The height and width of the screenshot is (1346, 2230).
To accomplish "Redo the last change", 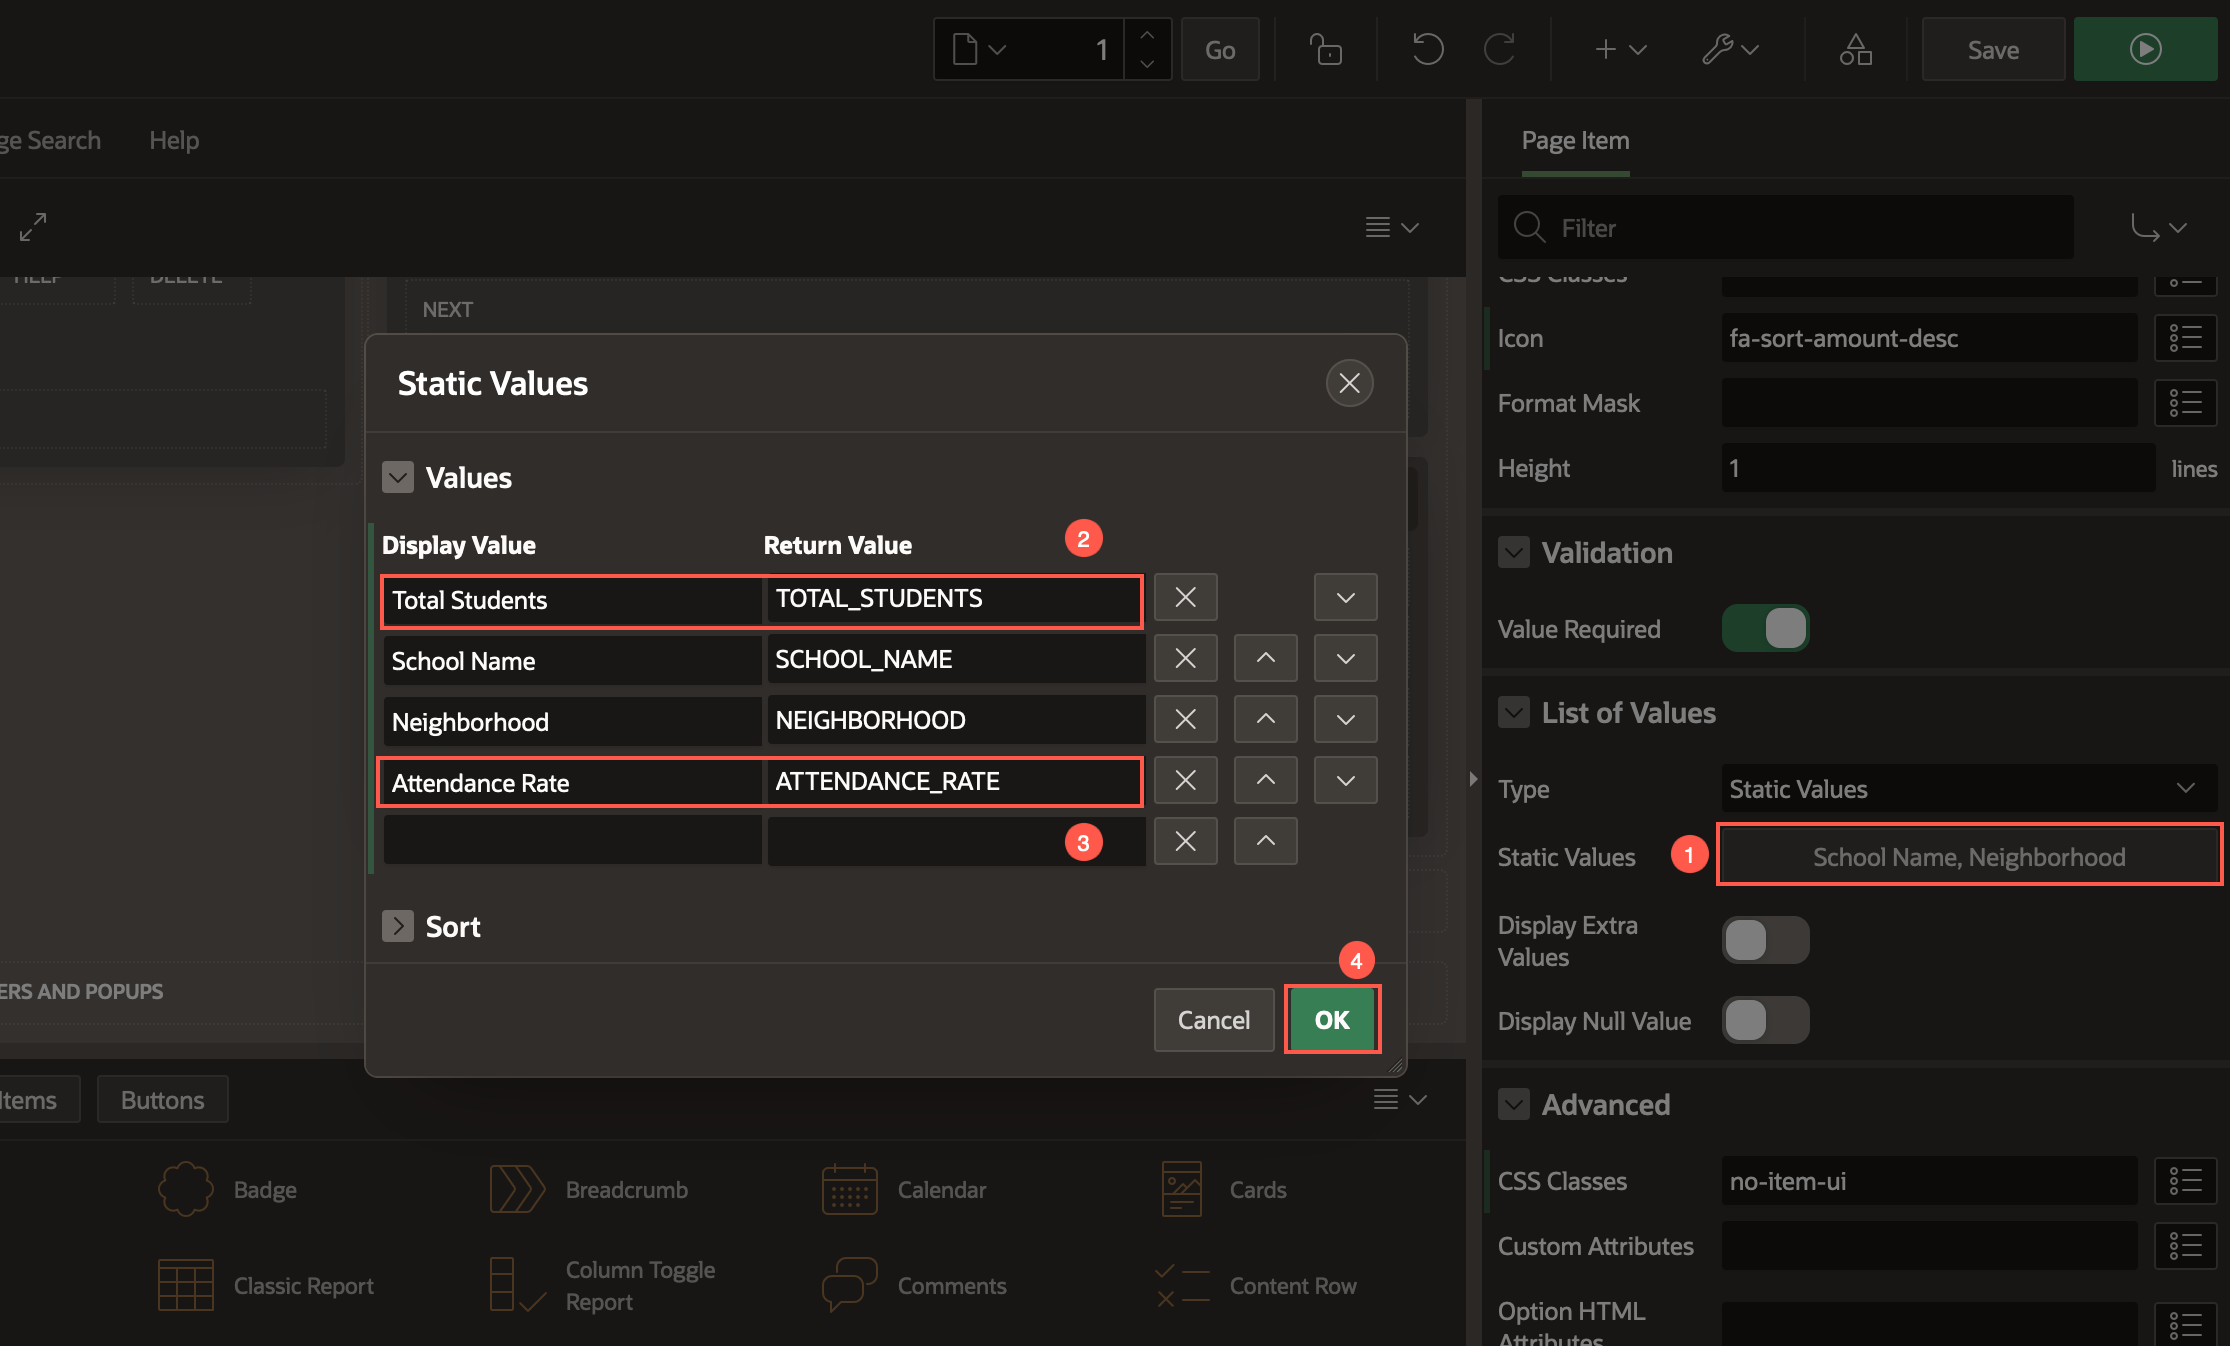I will tap(1499, 49).
